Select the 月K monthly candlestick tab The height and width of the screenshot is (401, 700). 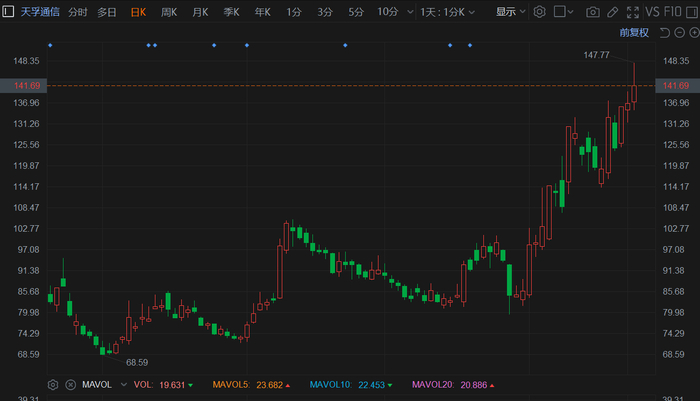[200, 12]
